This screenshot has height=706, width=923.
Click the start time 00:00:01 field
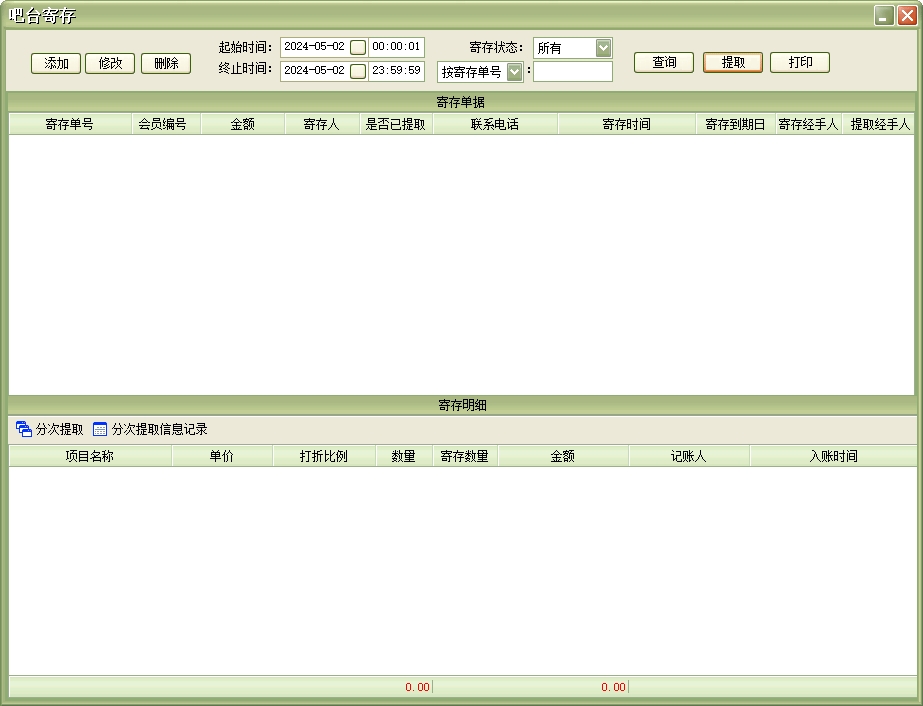pos(396,47)
